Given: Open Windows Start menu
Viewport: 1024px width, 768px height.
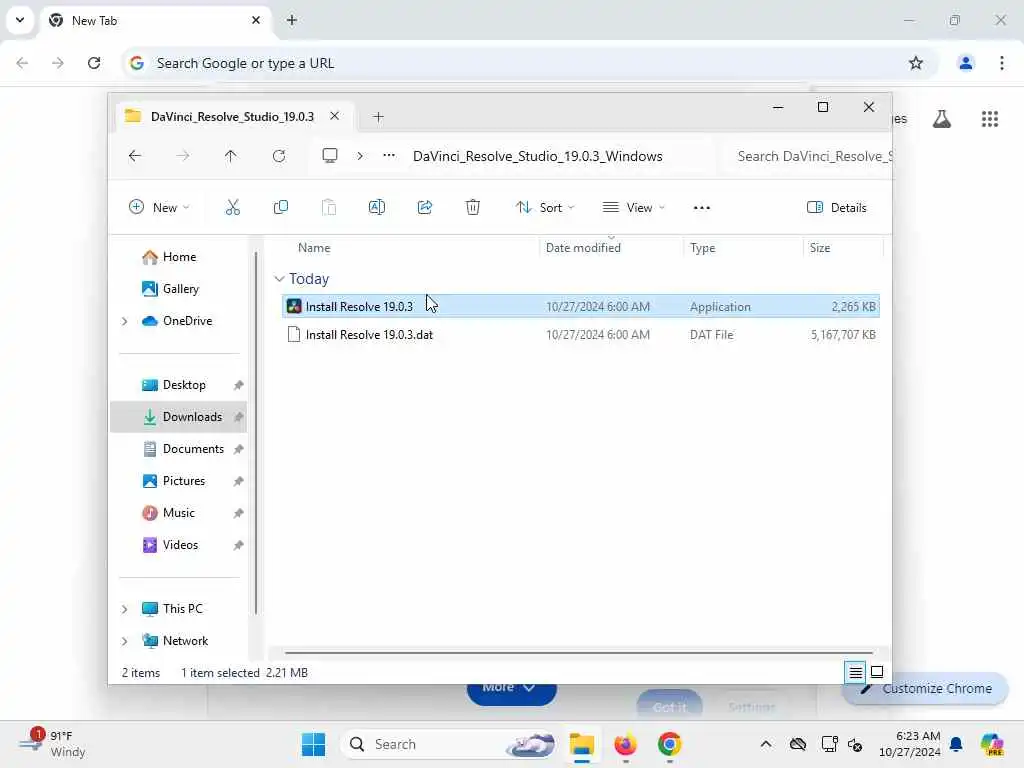Looking at the screenshot, I should click(313, 744).
